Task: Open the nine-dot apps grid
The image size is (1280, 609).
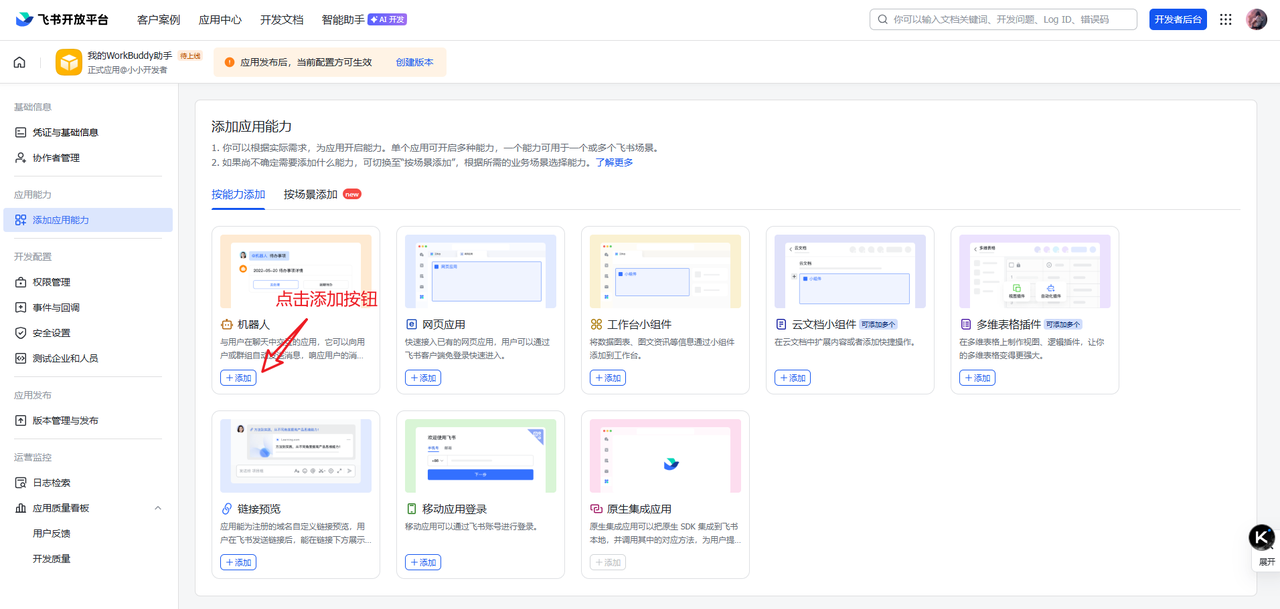Action: [x=1226, y=19]
